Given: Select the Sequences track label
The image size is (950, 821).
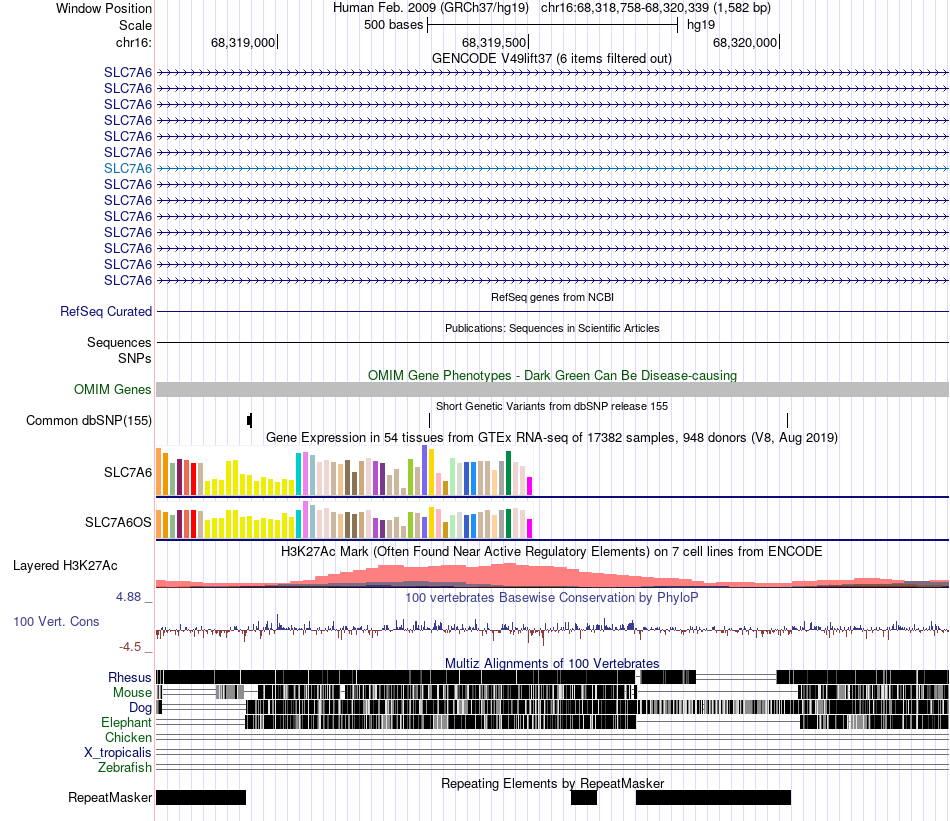Looking at the screenshot, I should pyautogui.click(x=119, y=342).
